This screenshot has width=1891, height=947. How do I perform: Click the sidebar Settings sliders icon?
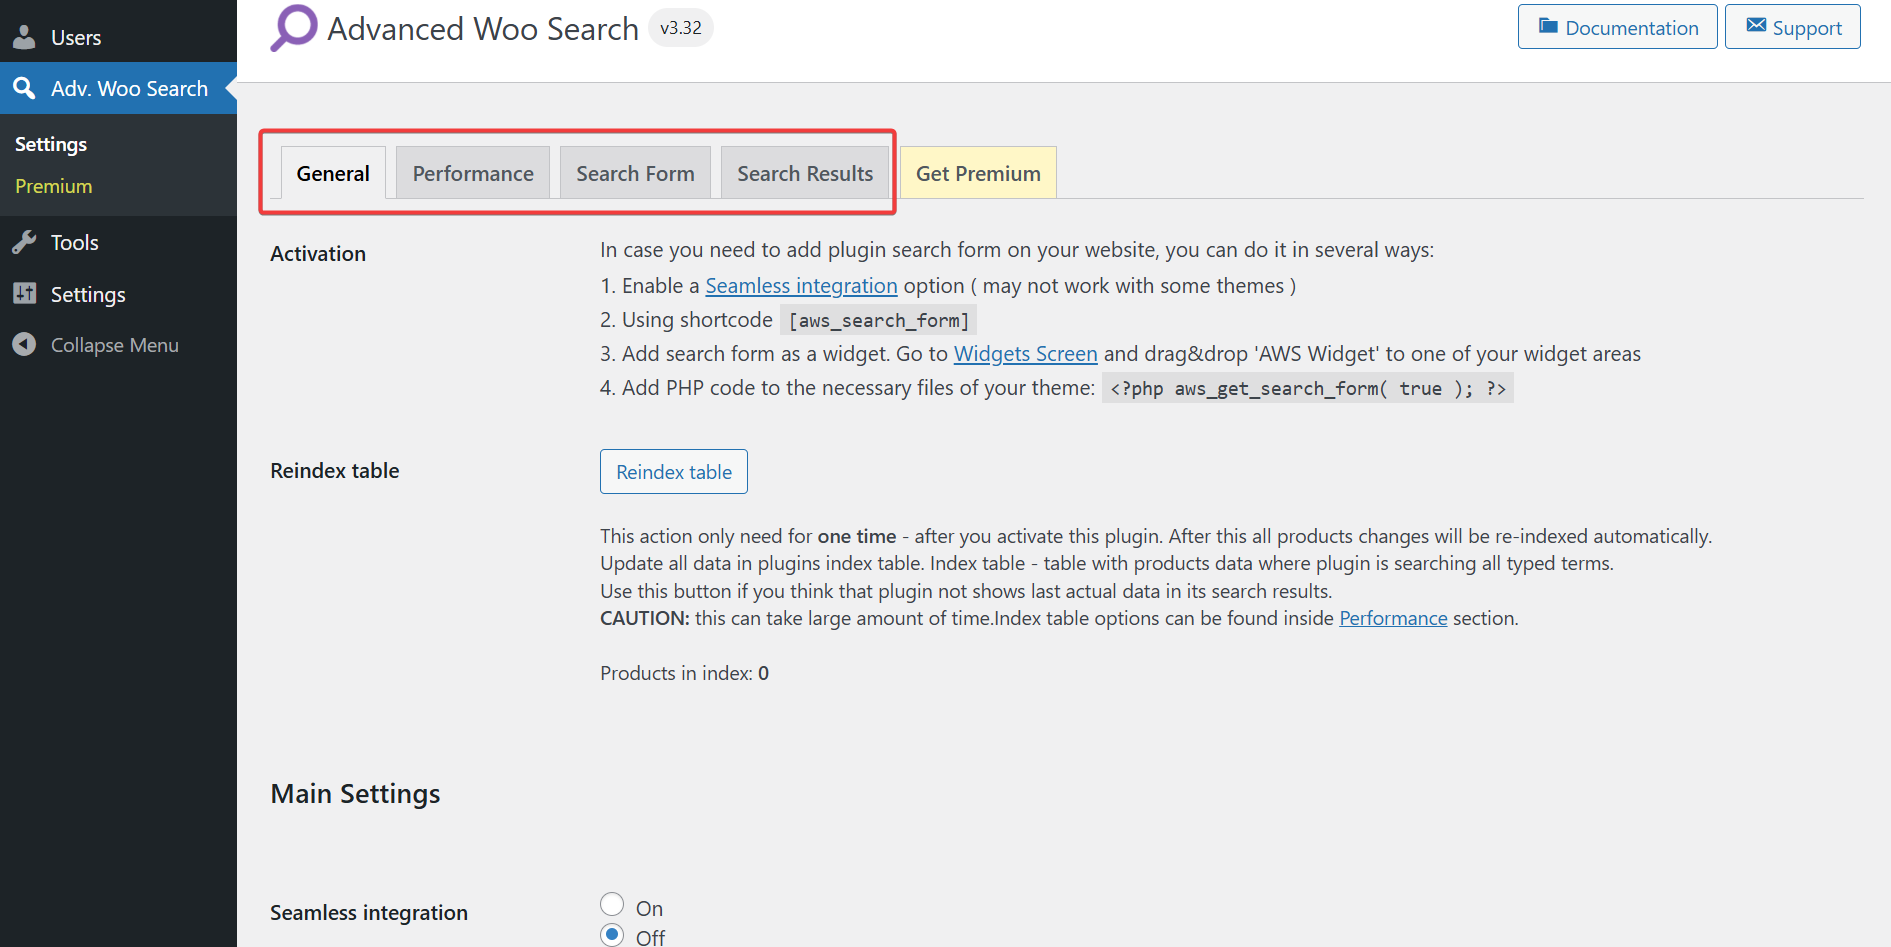pos(24,294)
